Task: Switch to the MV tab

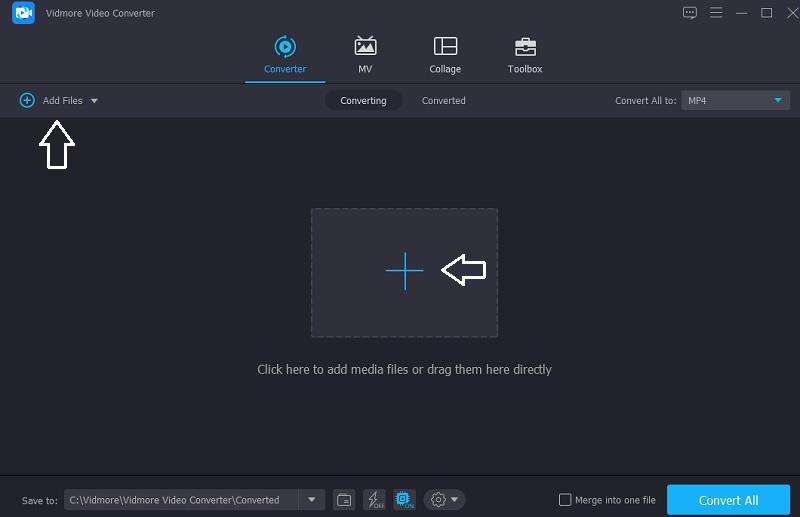Action: coord(365,55)
